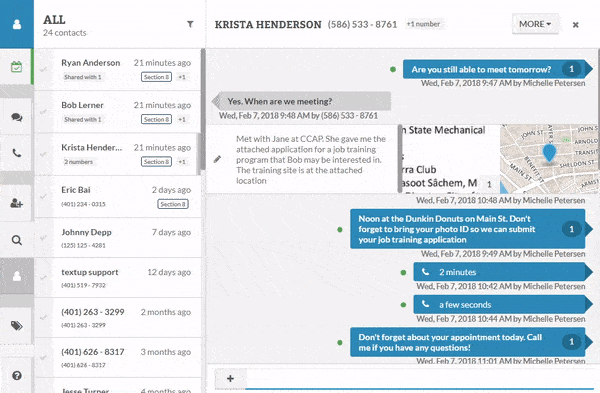Screen dimensions: 600x393
Task: Click 'Shared with 1' under Ryan Anderson
Action: point(83,77)
